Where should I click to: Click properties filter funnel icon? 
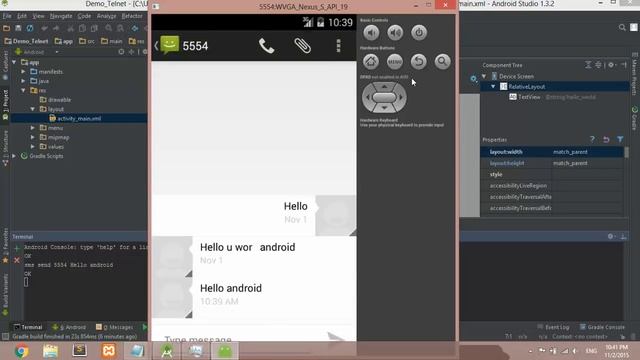pyautogui.click(x=620, y=140)
